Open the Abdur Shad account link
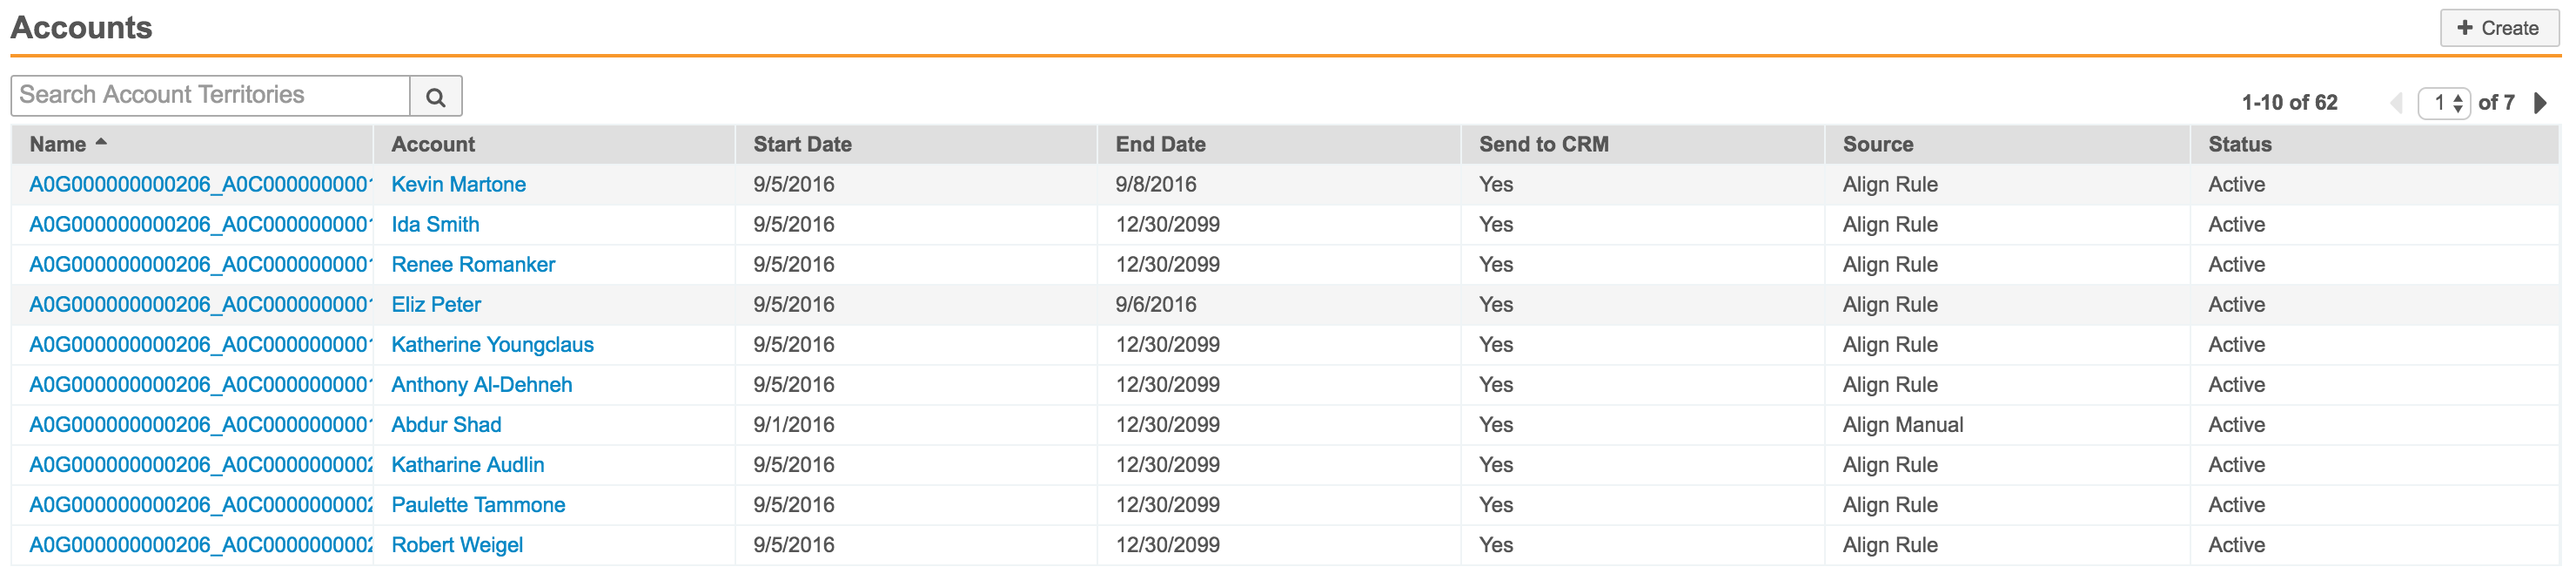Screen dimensions: 2576x587 point(446,424)
